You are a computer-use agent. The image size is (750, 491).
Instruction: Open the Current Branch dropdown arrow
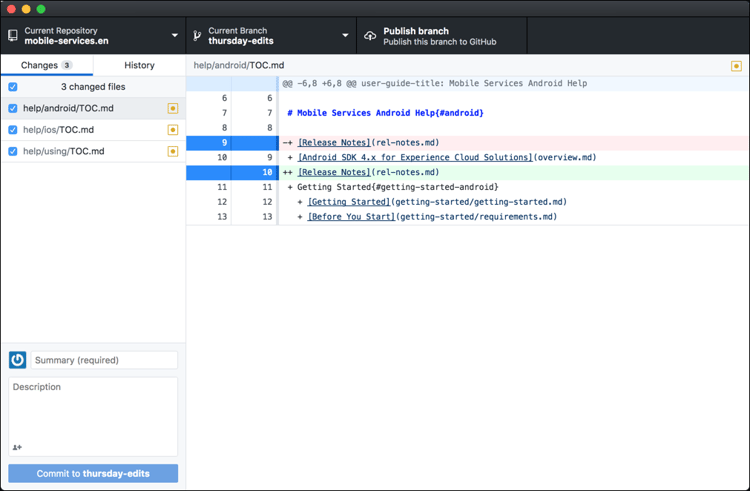(345, 35)
